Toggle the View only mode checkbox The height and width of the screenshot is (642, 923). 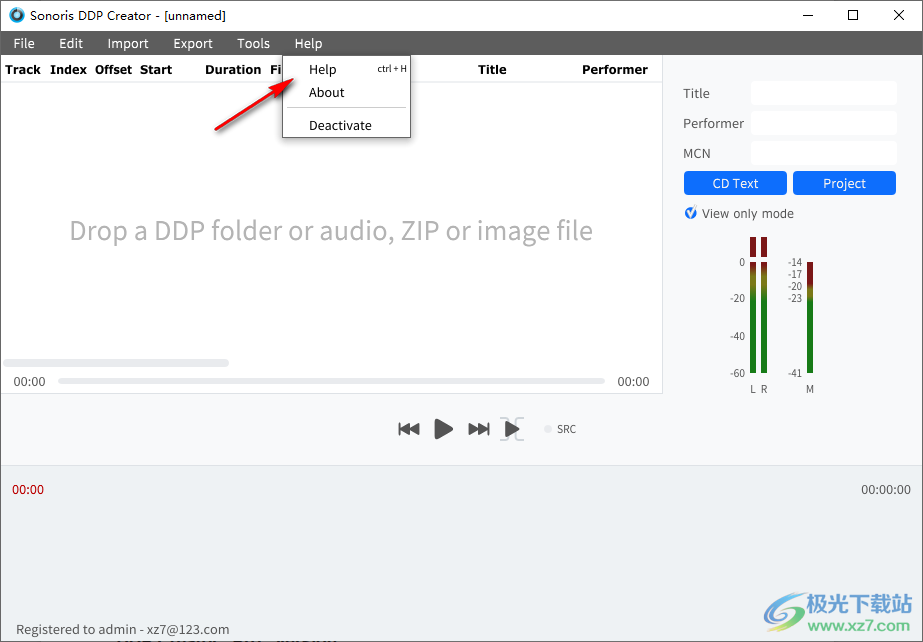point(690,213)
